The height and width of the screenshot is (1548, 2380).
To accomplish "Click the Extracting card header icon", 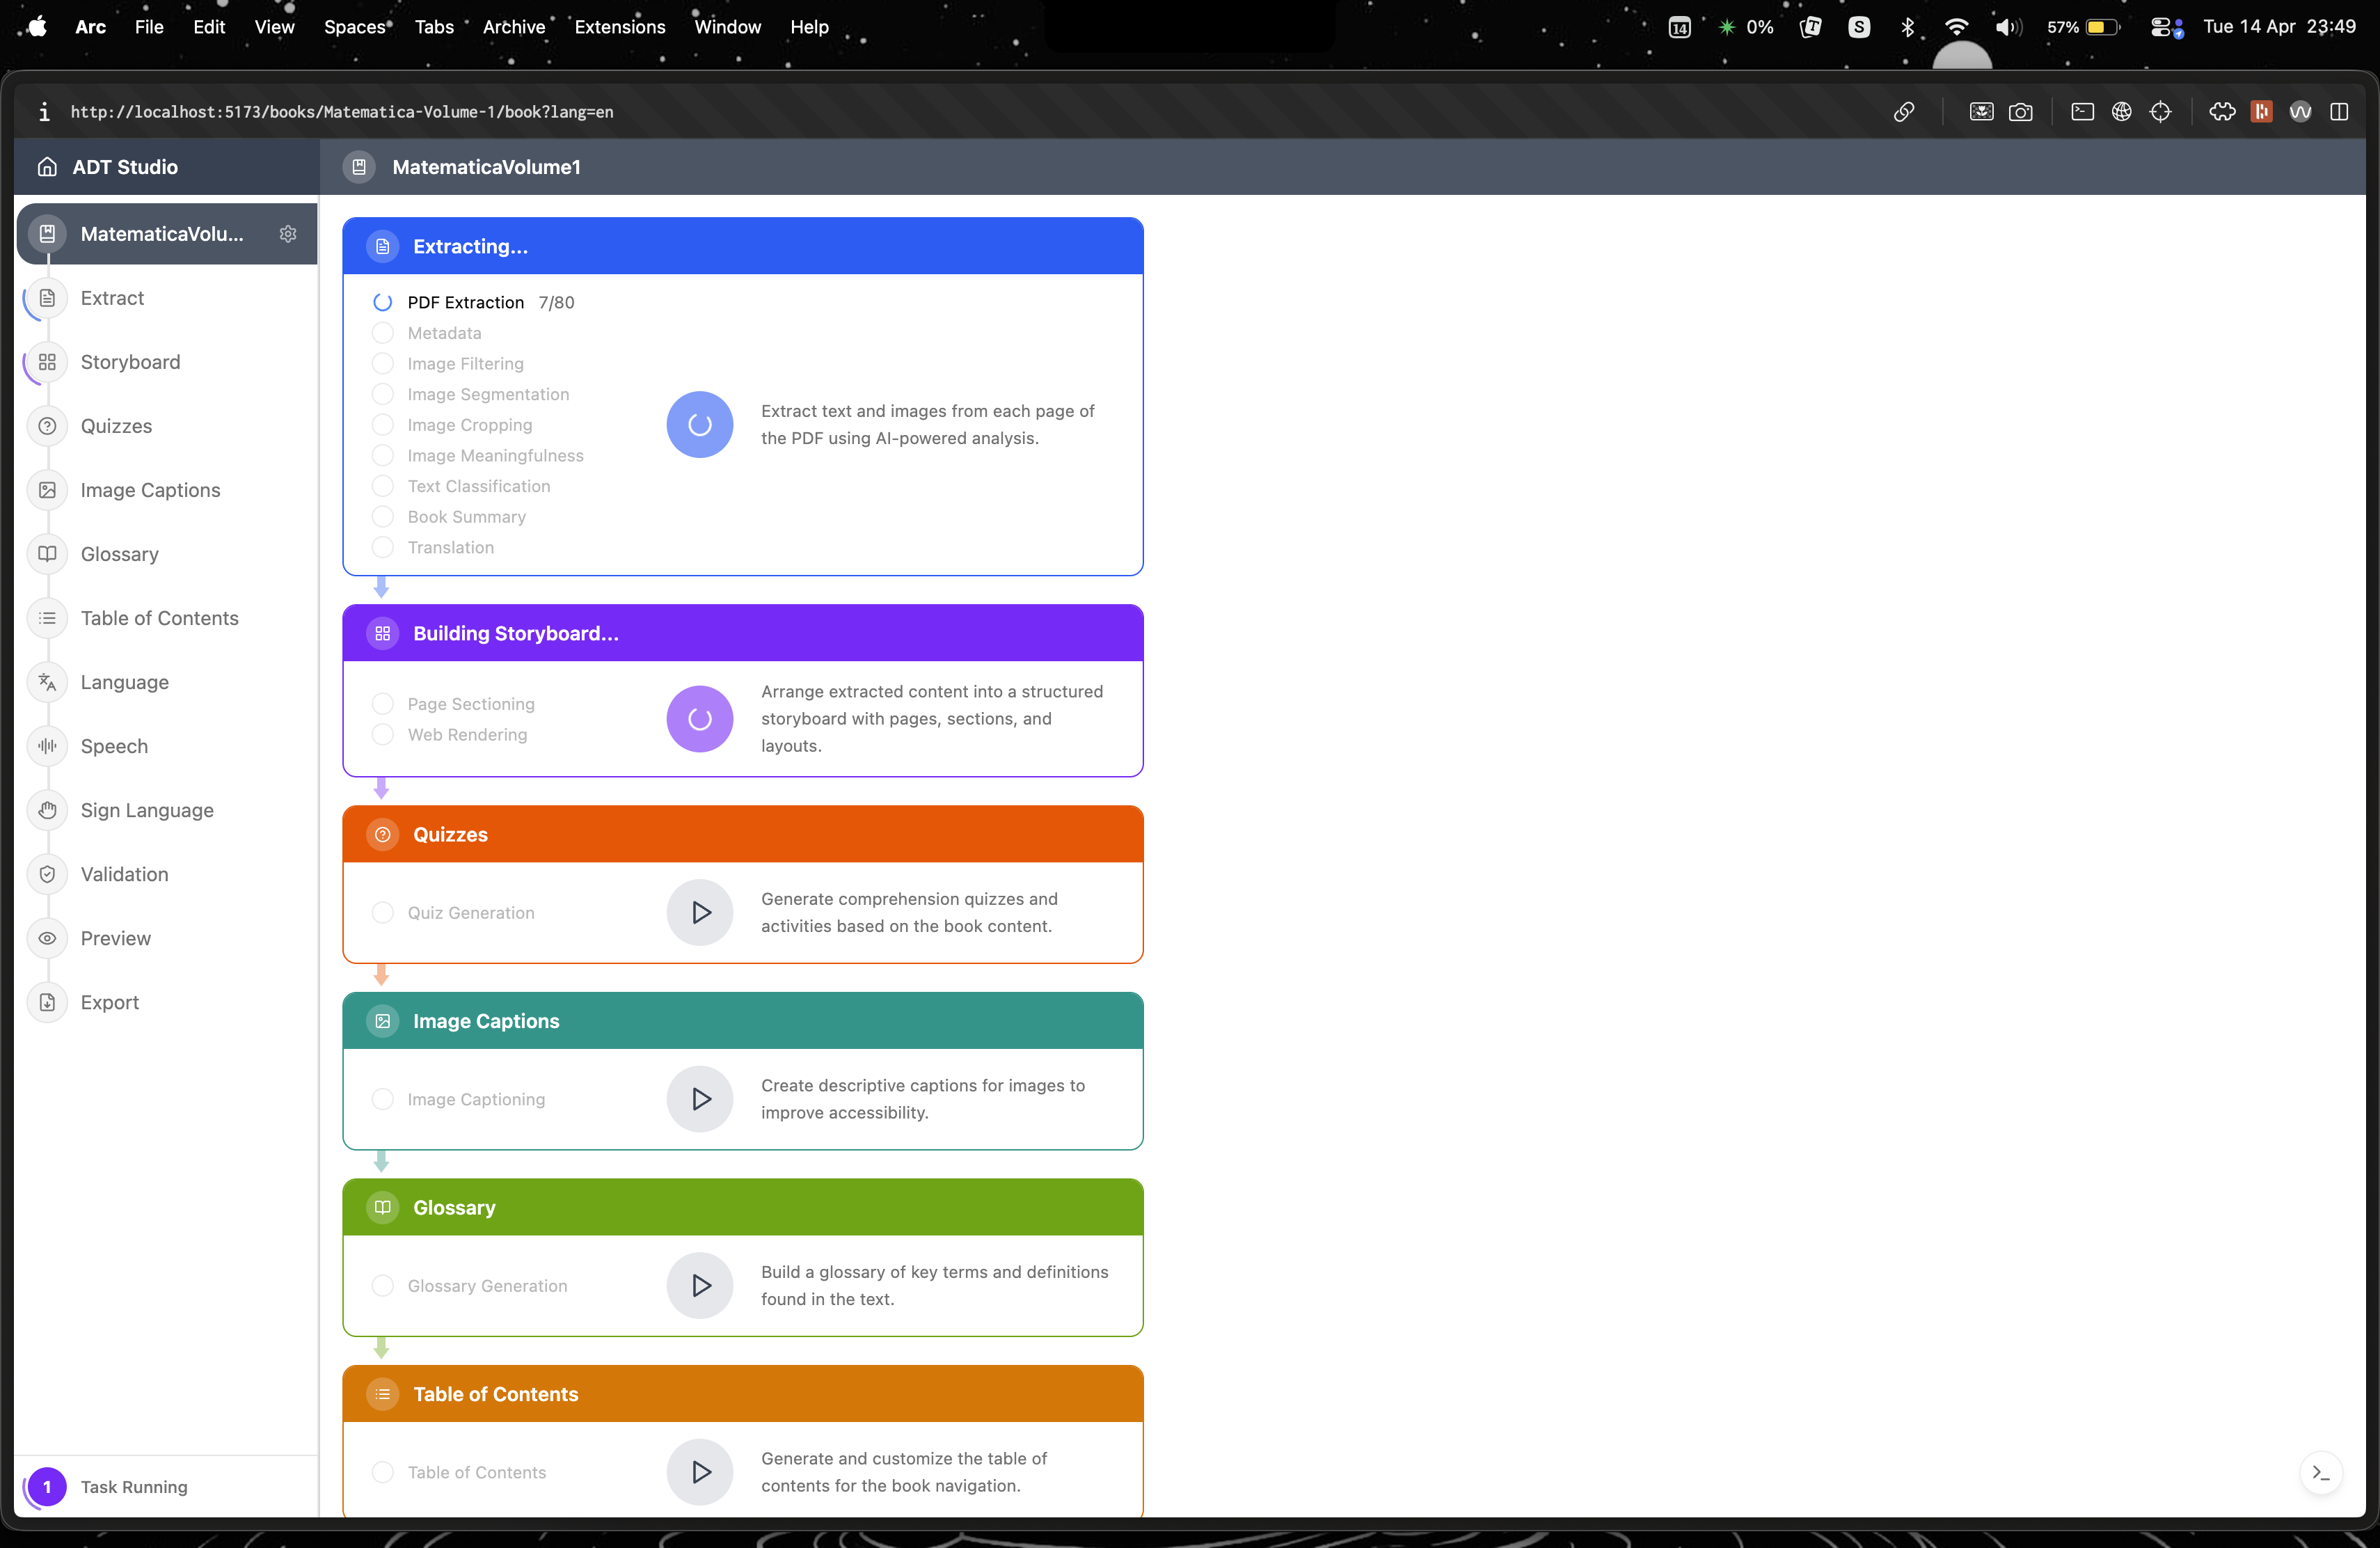I will [x=382, y=246].
